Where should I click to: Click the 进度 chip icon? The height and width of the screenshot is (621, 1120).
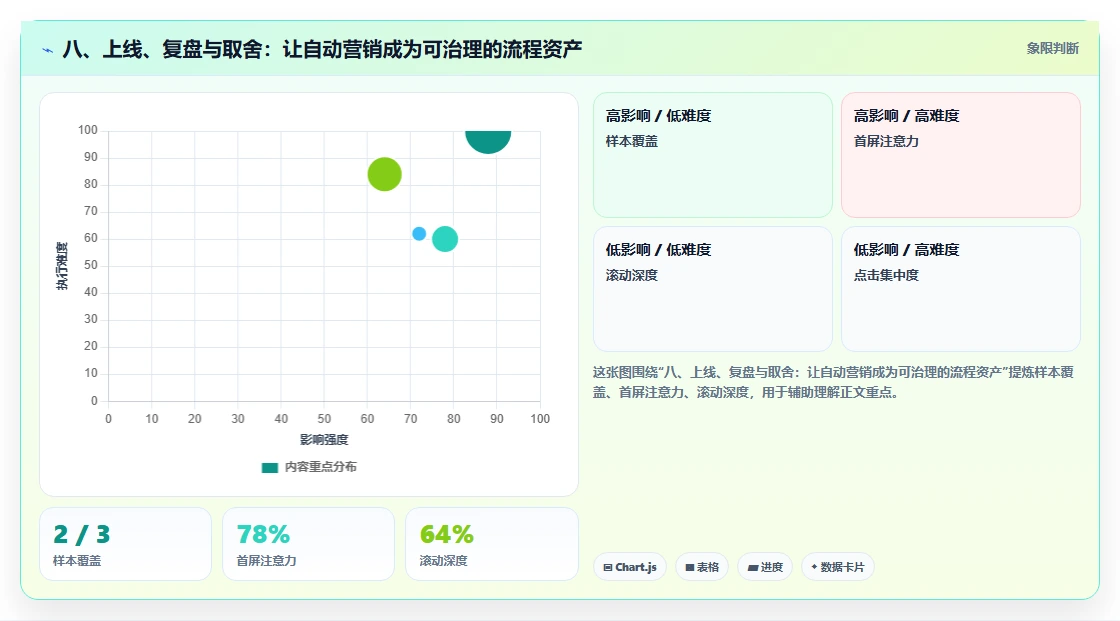coord(753,567)
